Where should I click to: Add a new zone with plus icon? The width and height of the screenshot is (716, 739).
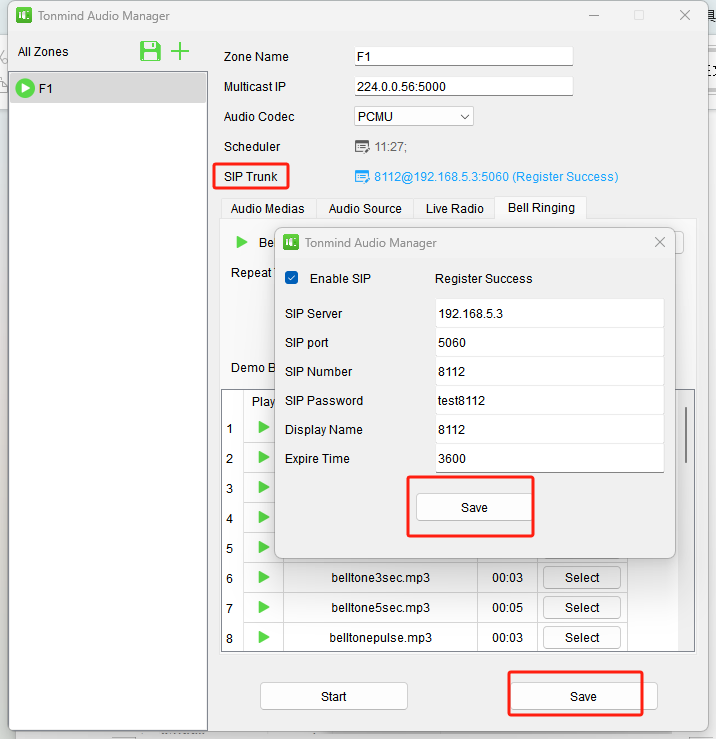tap(180, 51)
